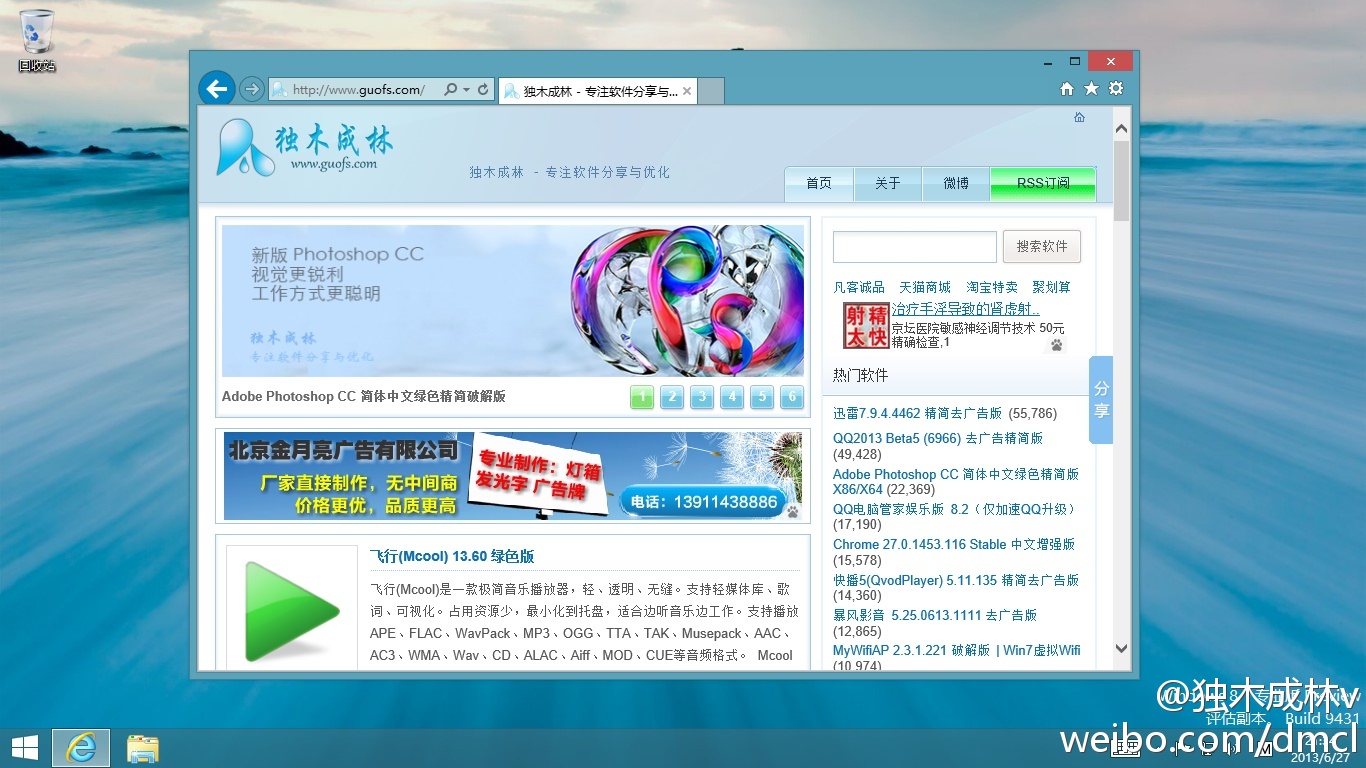1366x768 pixels.
Task: Click Internet Explorer taskbar icon
Action: (81, 748)
